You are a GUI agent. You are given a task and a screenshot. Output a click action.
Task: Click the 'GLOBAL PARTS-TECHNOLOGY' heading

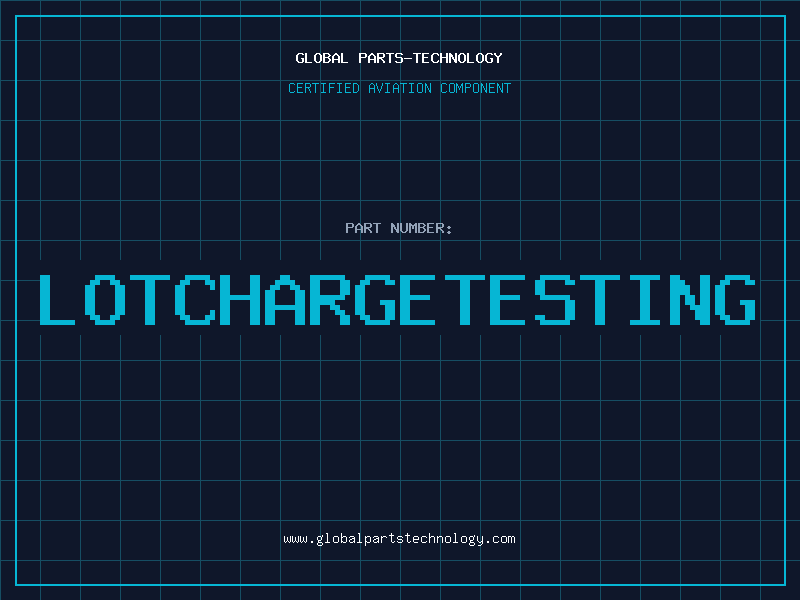pos(399,58)
